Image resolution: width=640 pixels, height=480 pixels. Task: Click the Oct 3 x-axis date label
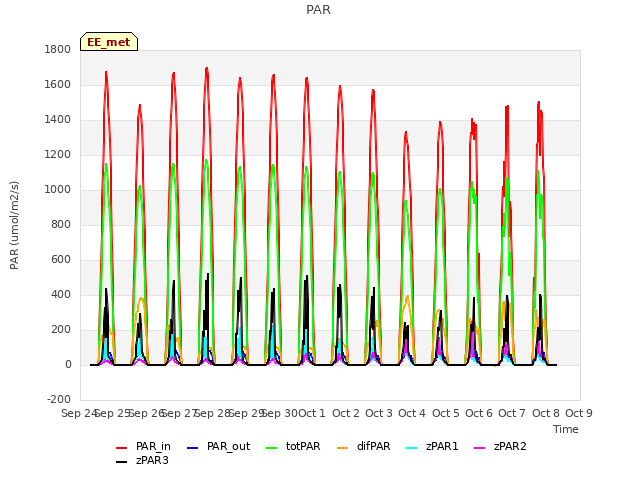coord(379,413)
